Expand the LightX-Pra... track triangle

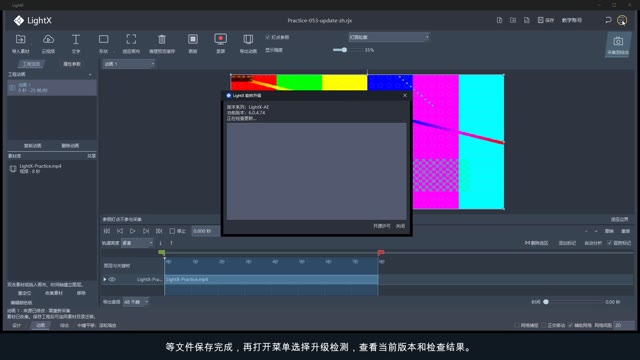105,280
